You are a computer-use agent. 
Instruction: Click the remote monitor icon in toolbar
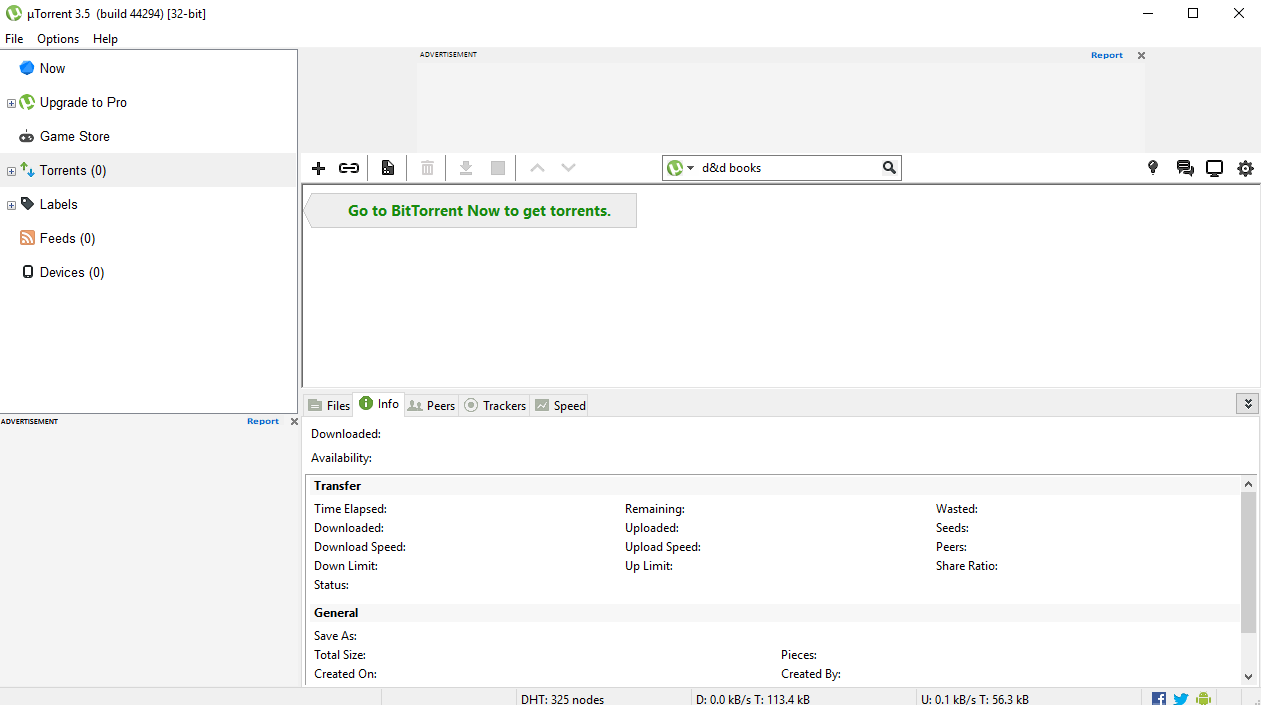(1214, 168)
